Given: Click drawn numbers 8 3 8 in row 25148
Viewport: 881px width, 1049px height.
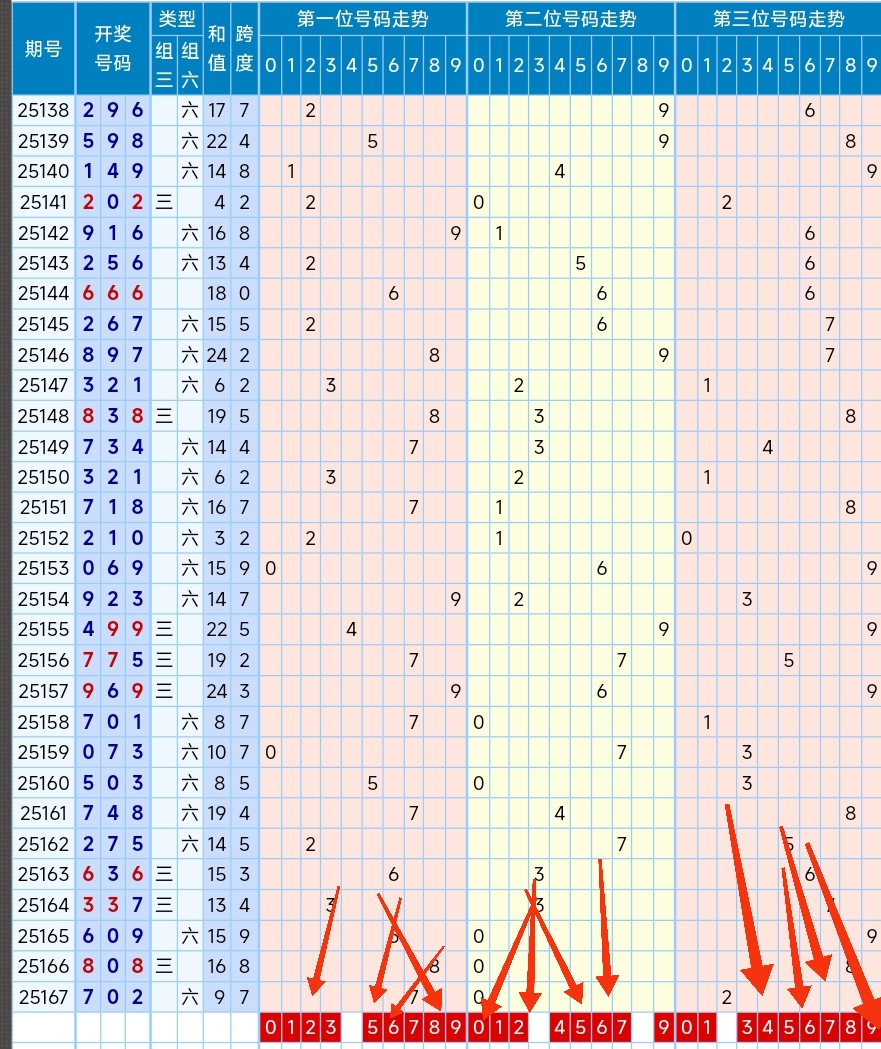Looking at the screenshot, I should [112, 416].
